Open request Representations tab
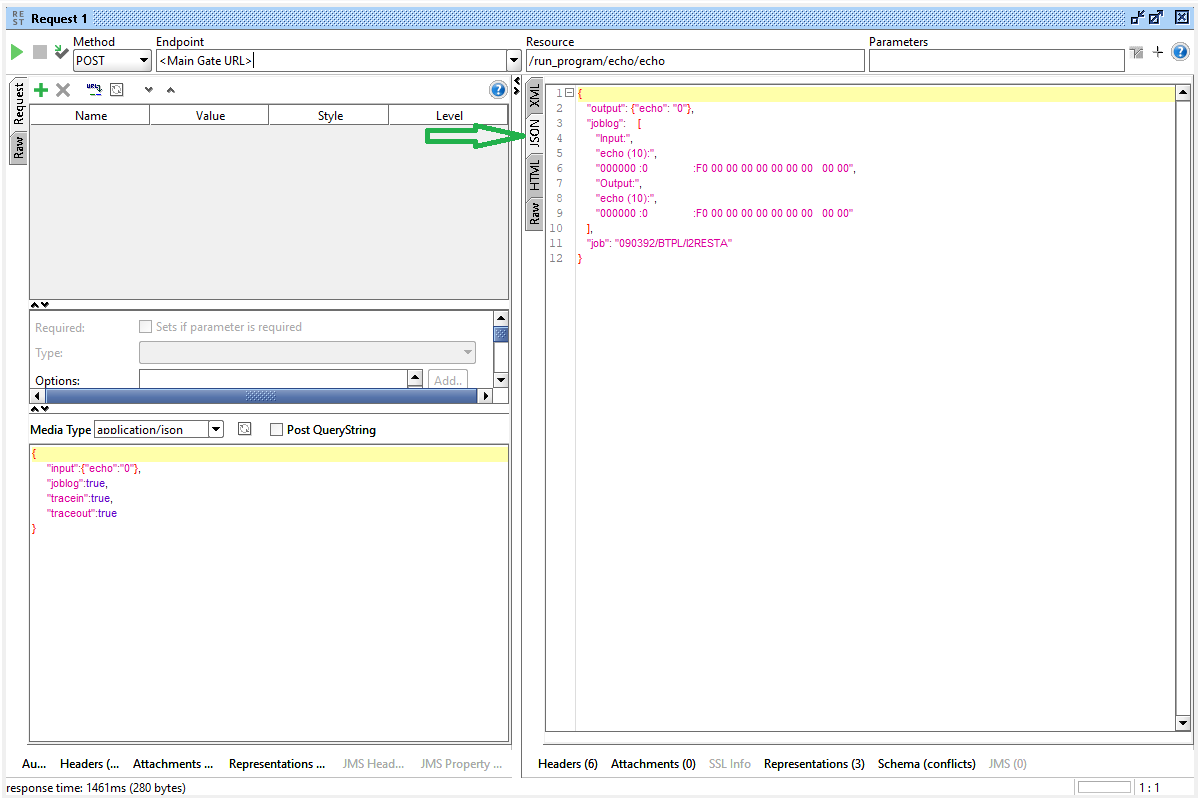Screen dimensions: 1198x800 [x=277, y=763]
